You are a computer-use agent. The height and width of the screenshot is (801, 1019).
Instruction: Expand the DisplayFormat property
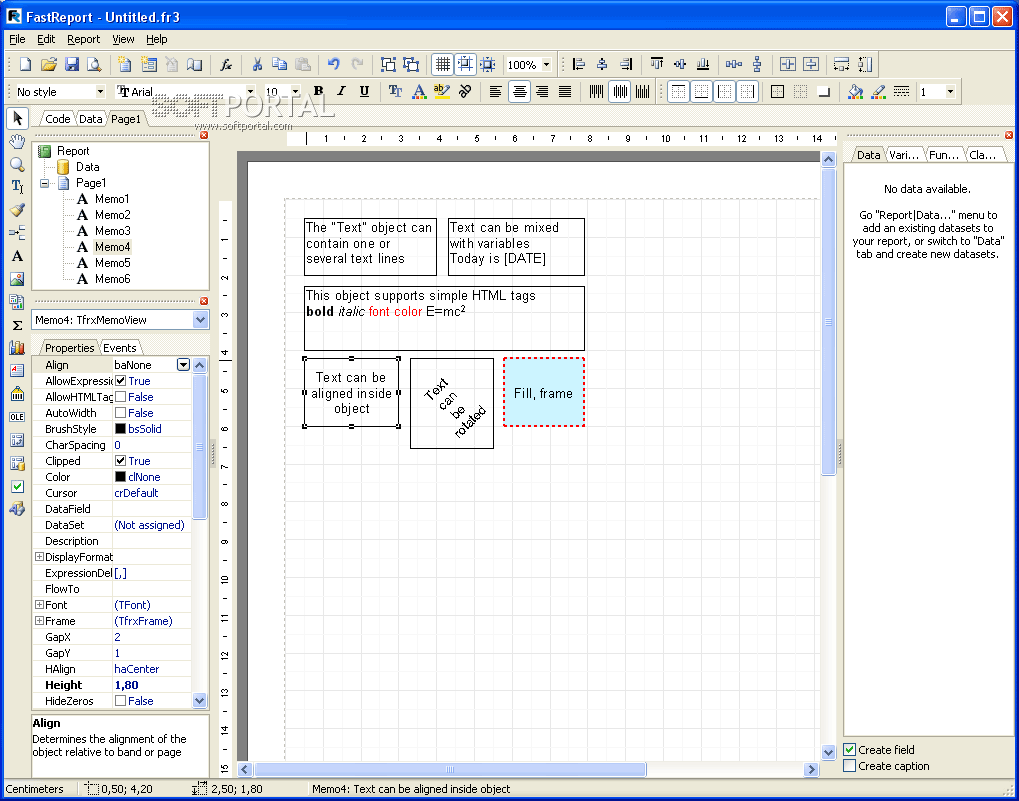click(x=39, y=556)
